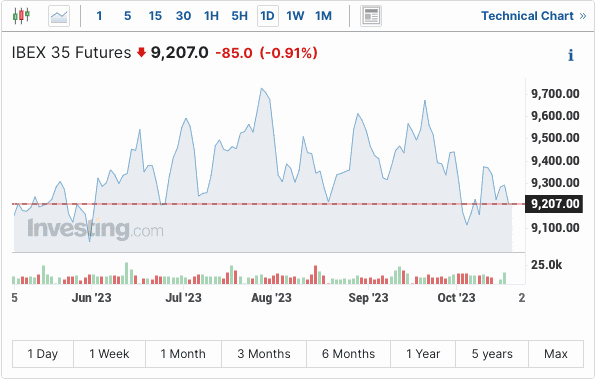Screen dimensions: 595x379
Task: Click the 25.0k volume label
Action: coord(546,264)
